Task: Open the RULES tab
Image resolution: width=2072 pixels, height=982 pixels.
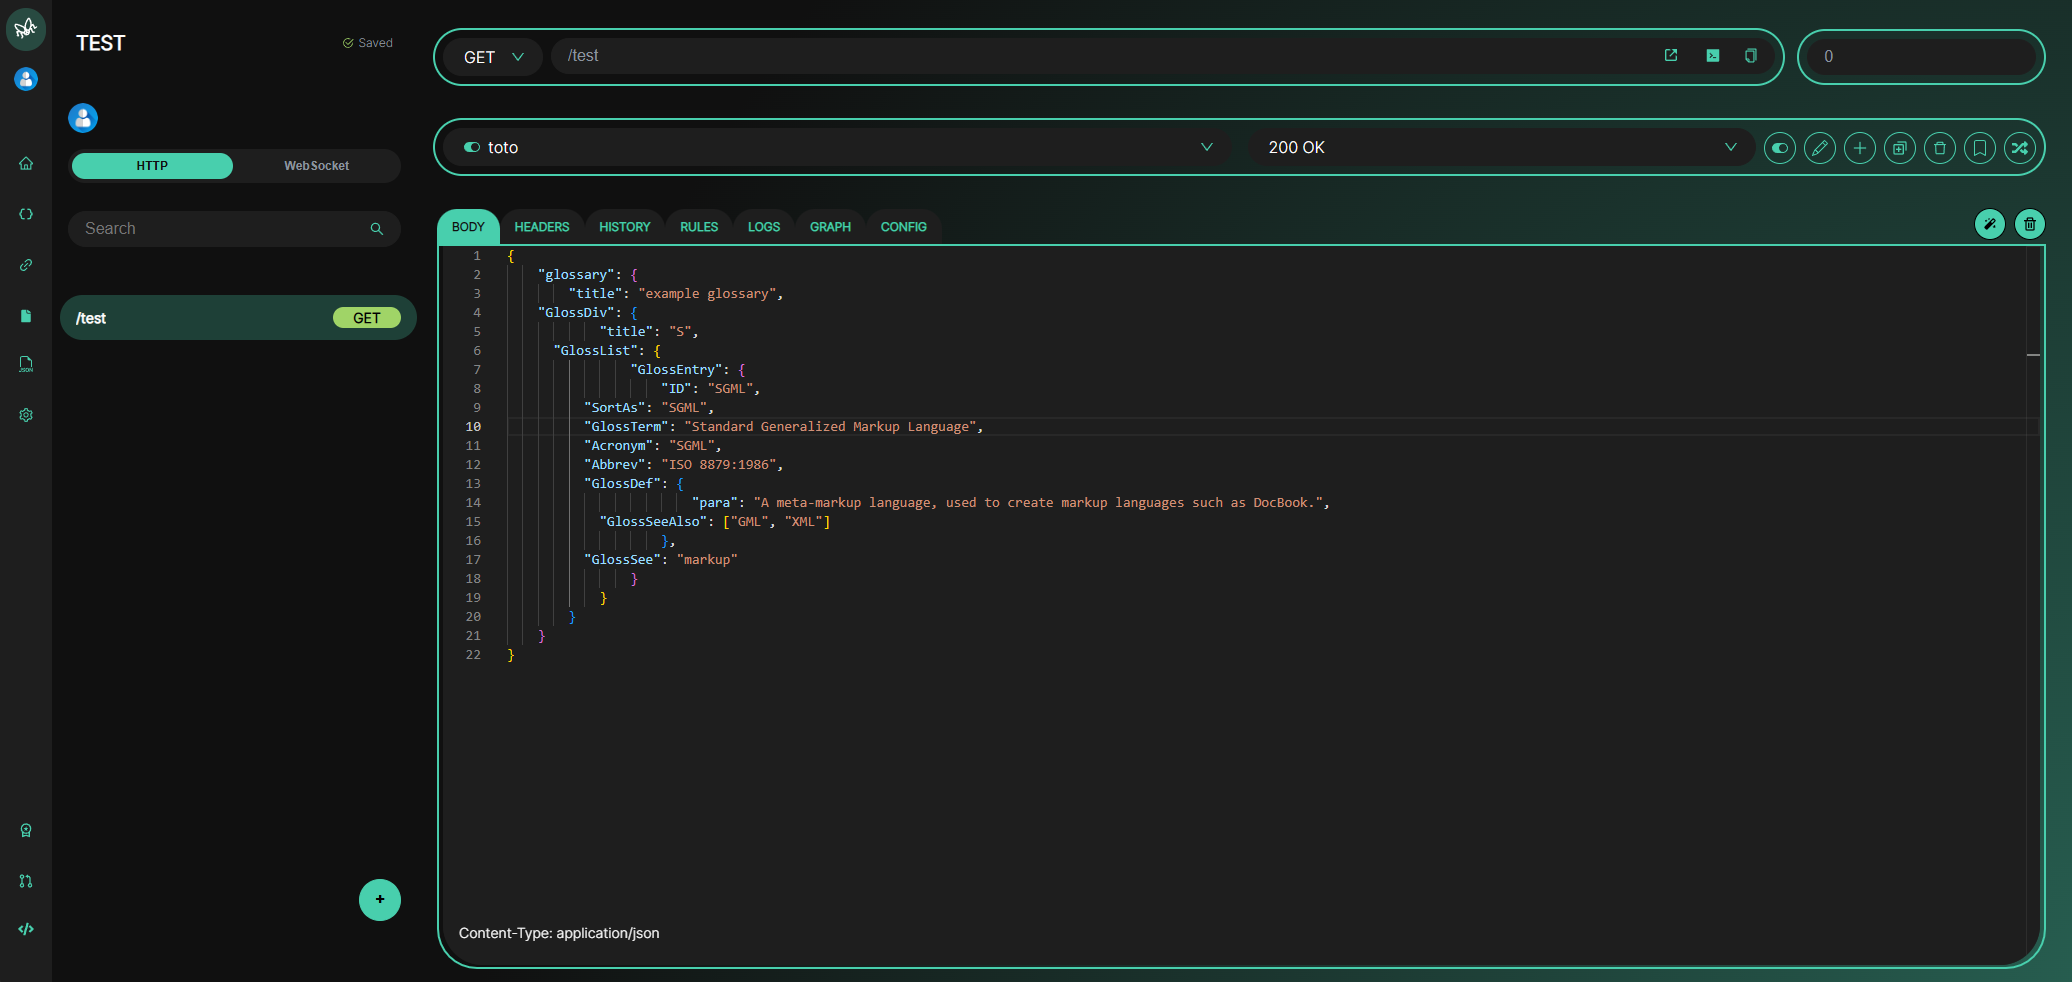Action: [x=698, y=227]
